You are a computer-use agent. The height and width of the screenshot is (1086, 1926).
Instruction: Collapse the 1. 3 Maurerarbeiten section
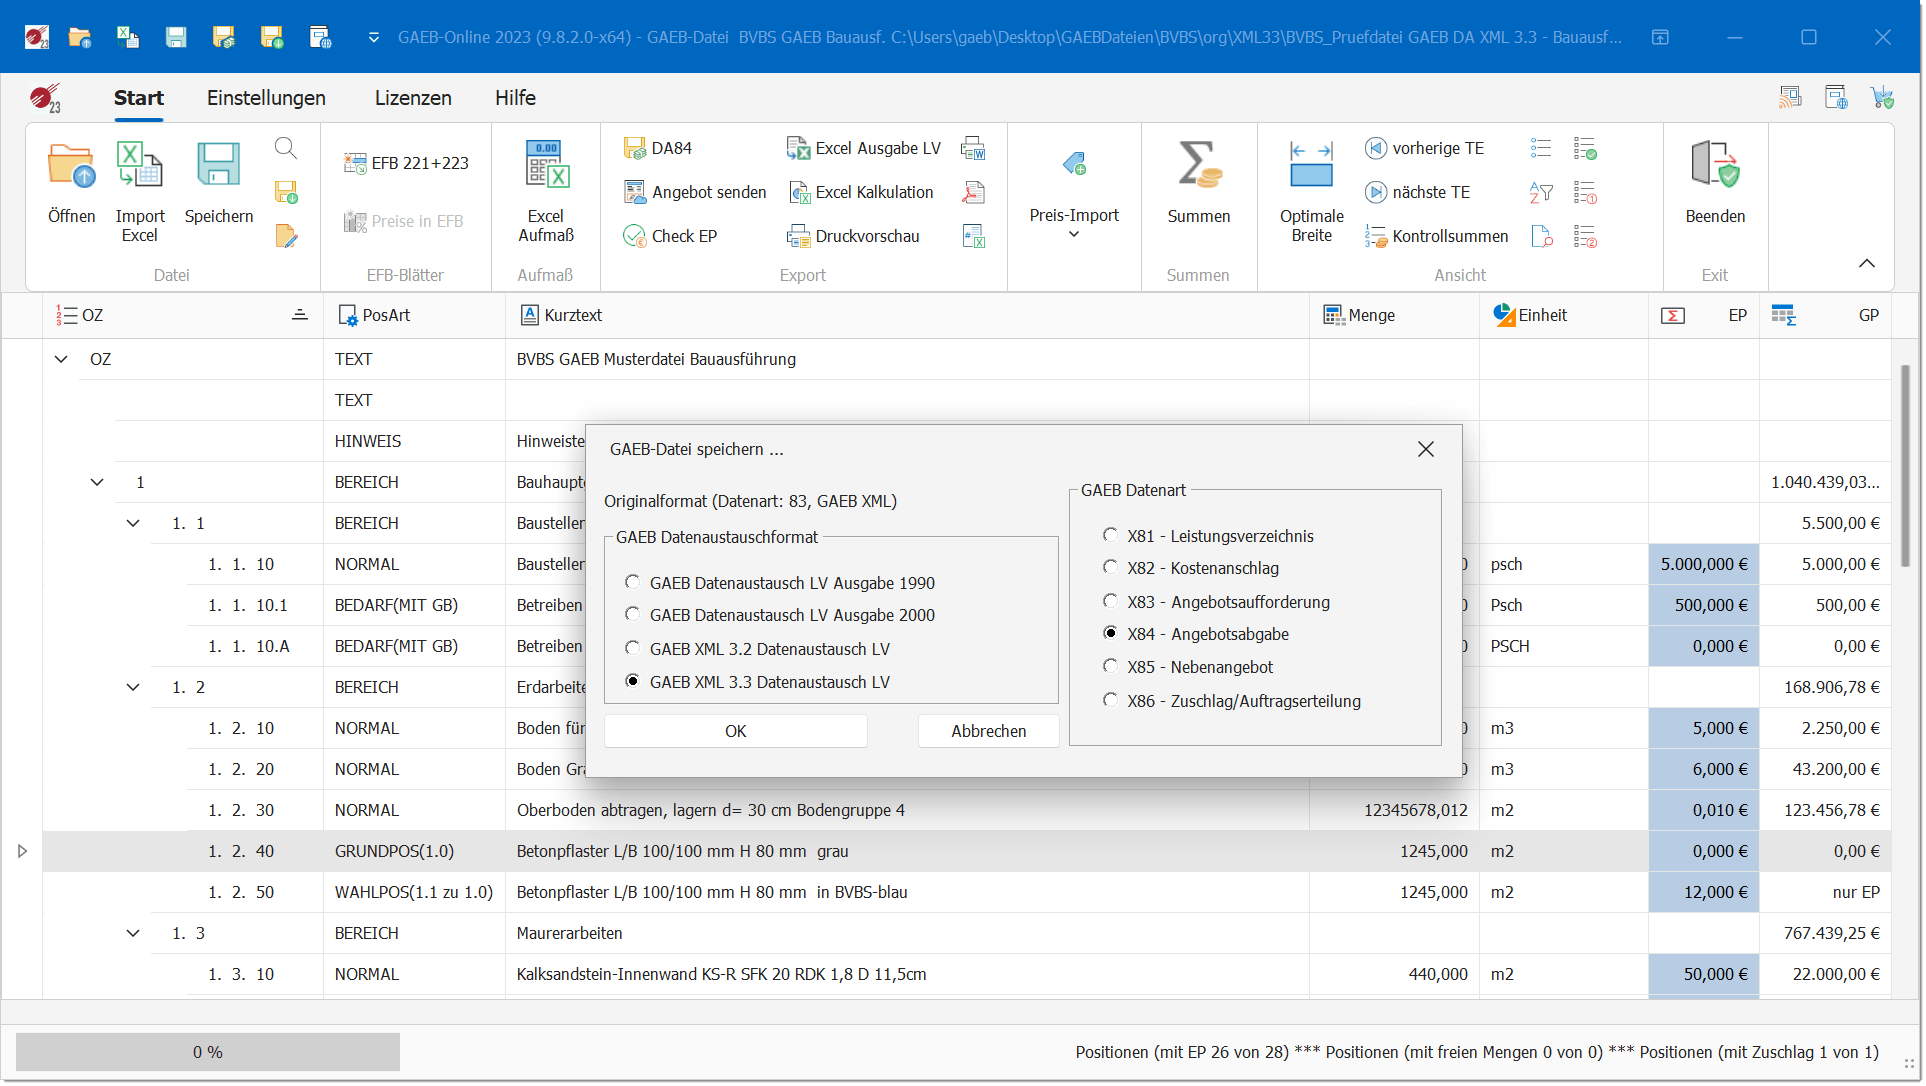pyautogui.click(x=133, y=933)
